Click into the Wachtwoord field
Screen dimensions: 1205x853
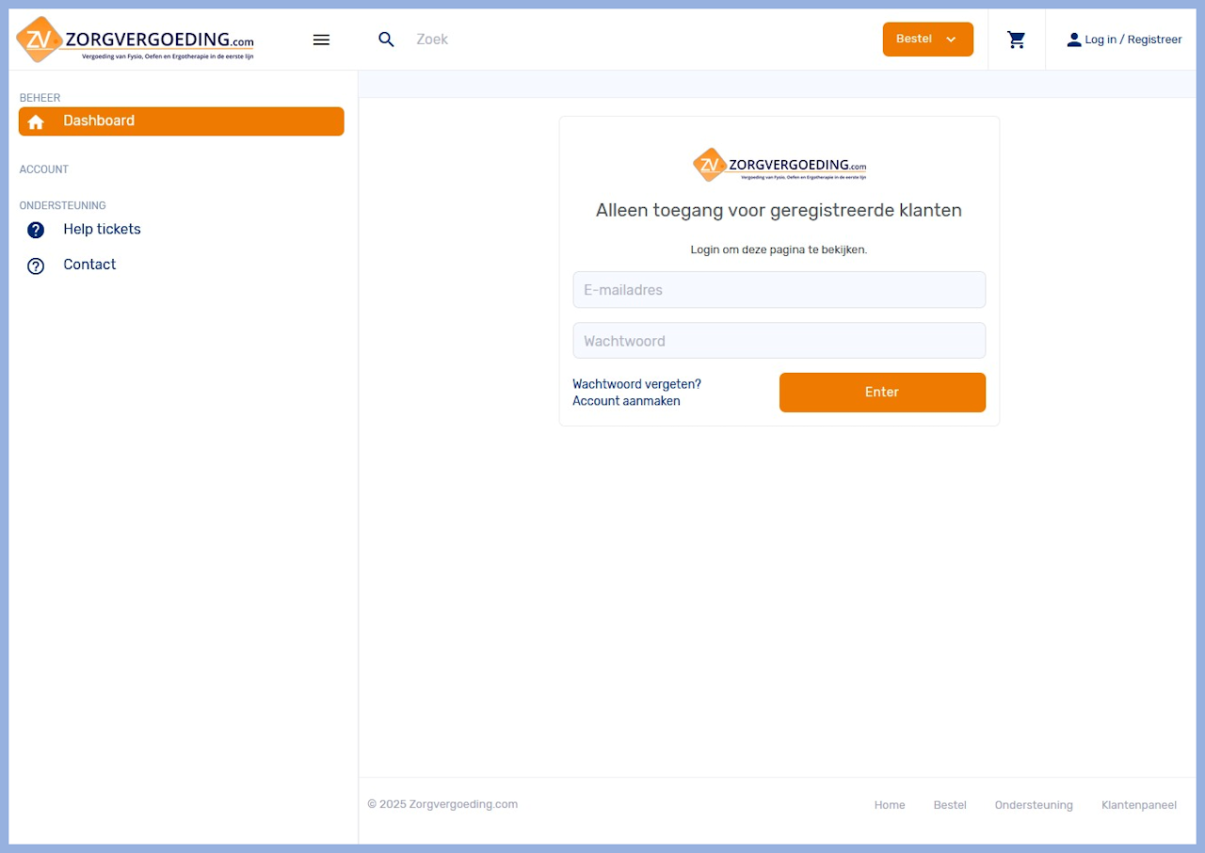click(779, 341)
